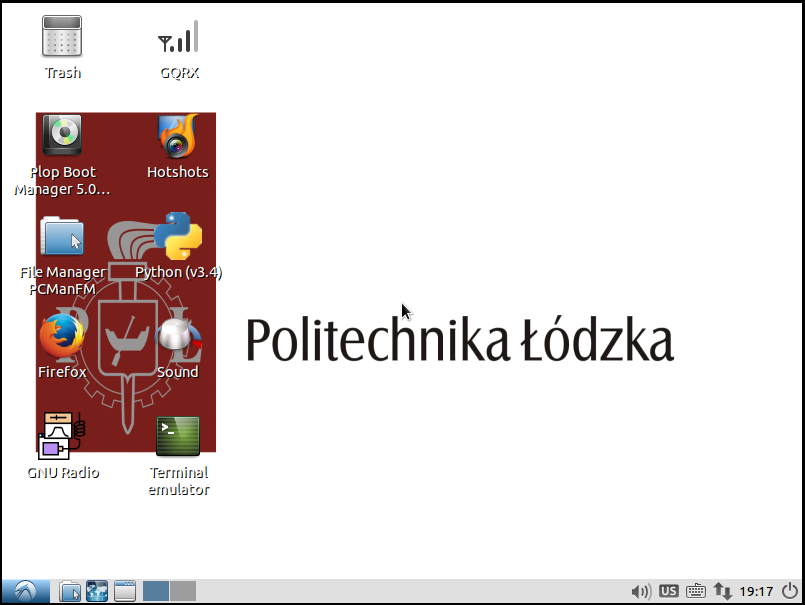Open the Lubuntu start menu button
This screenshot has width=805, height=605.
click(26, 591)
